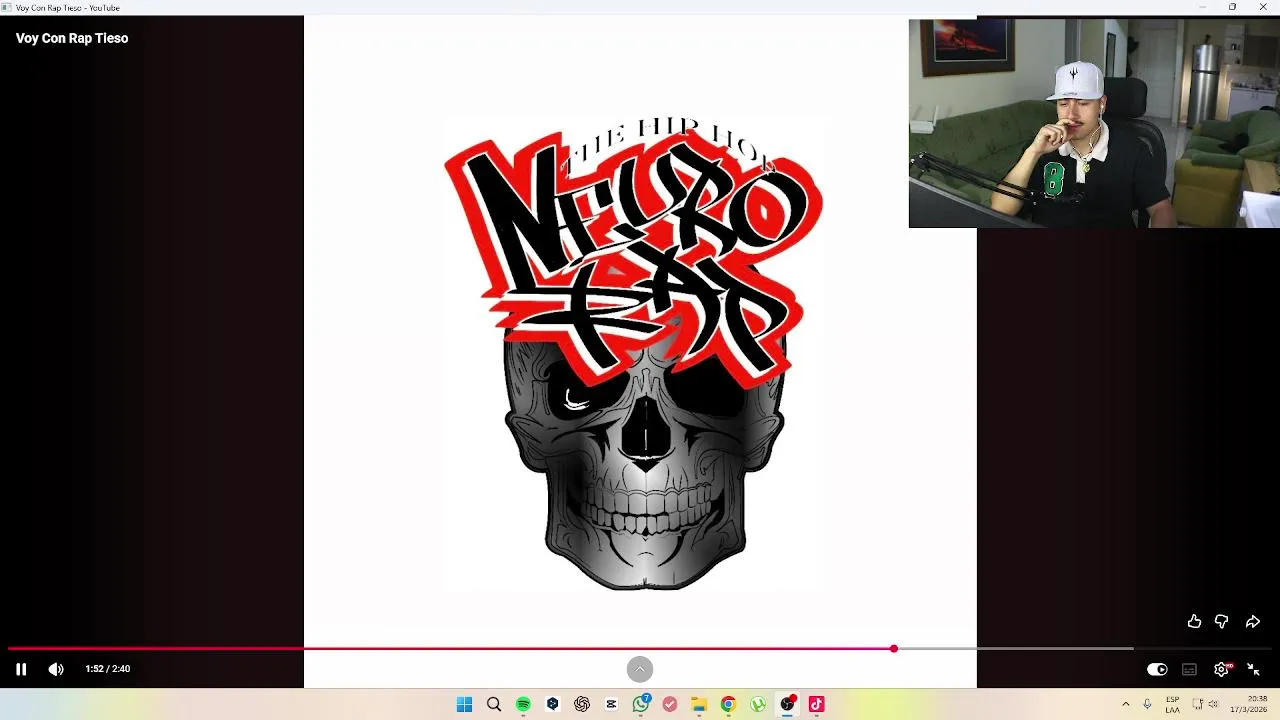
Task: Open CapCut from the taskbar
Action: point(611,705)
